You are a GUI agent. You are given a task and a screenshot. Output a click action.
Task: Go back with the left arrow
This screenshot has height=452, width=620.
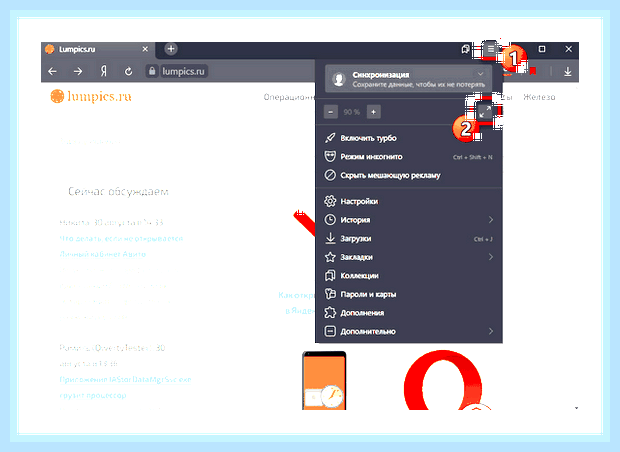52,72
